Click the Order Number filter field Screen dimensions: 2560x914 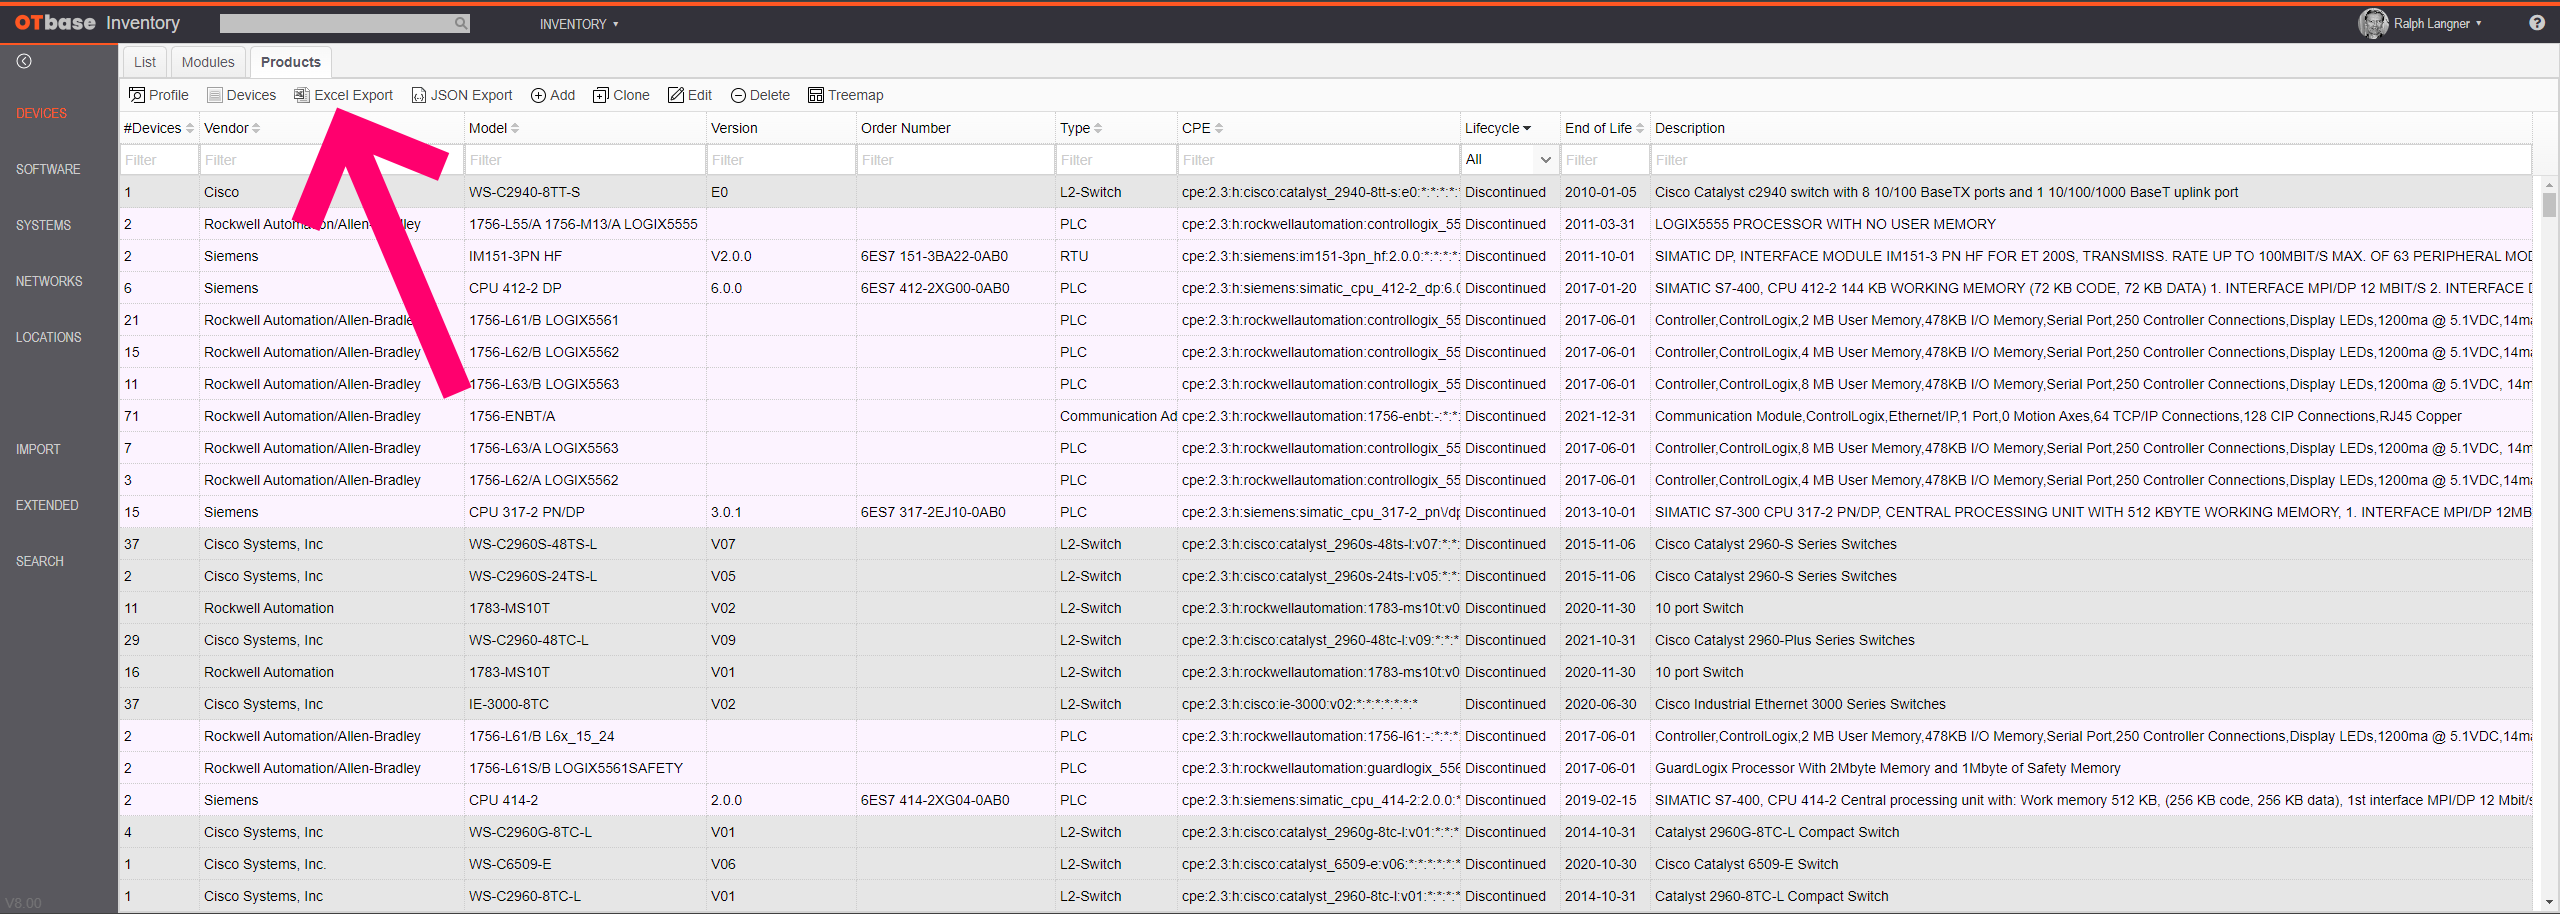(x=956, y=160)
